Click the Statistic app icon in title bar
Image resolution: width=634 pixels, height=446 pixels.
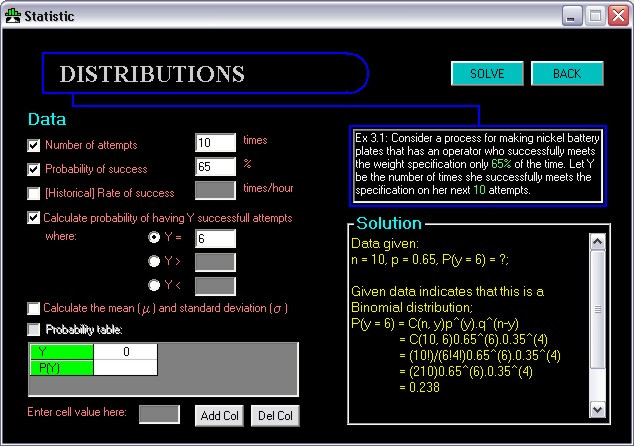[13, 16]
